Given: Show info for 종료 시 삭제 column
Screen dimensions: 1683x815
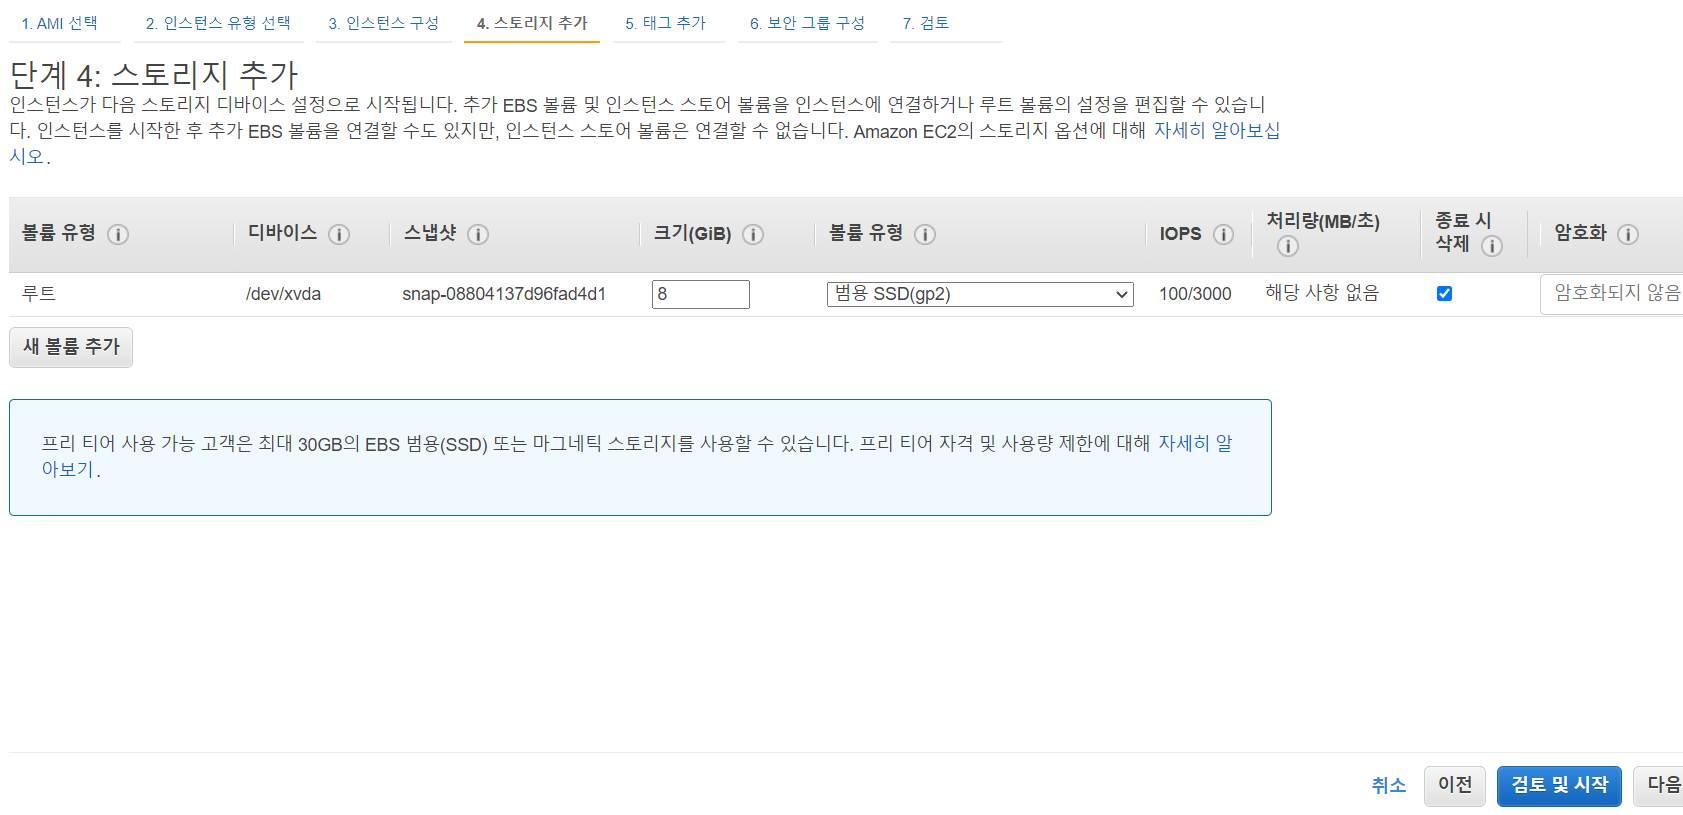Looking at the screenshot, I should click(1492, 246).
